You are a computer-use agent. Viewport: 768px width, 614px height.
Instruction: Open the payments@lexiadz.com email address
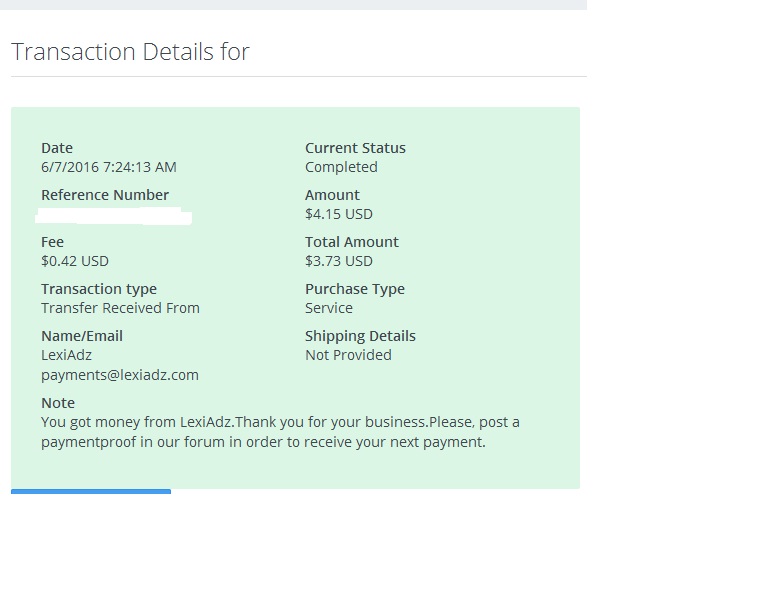coord(120,375)
